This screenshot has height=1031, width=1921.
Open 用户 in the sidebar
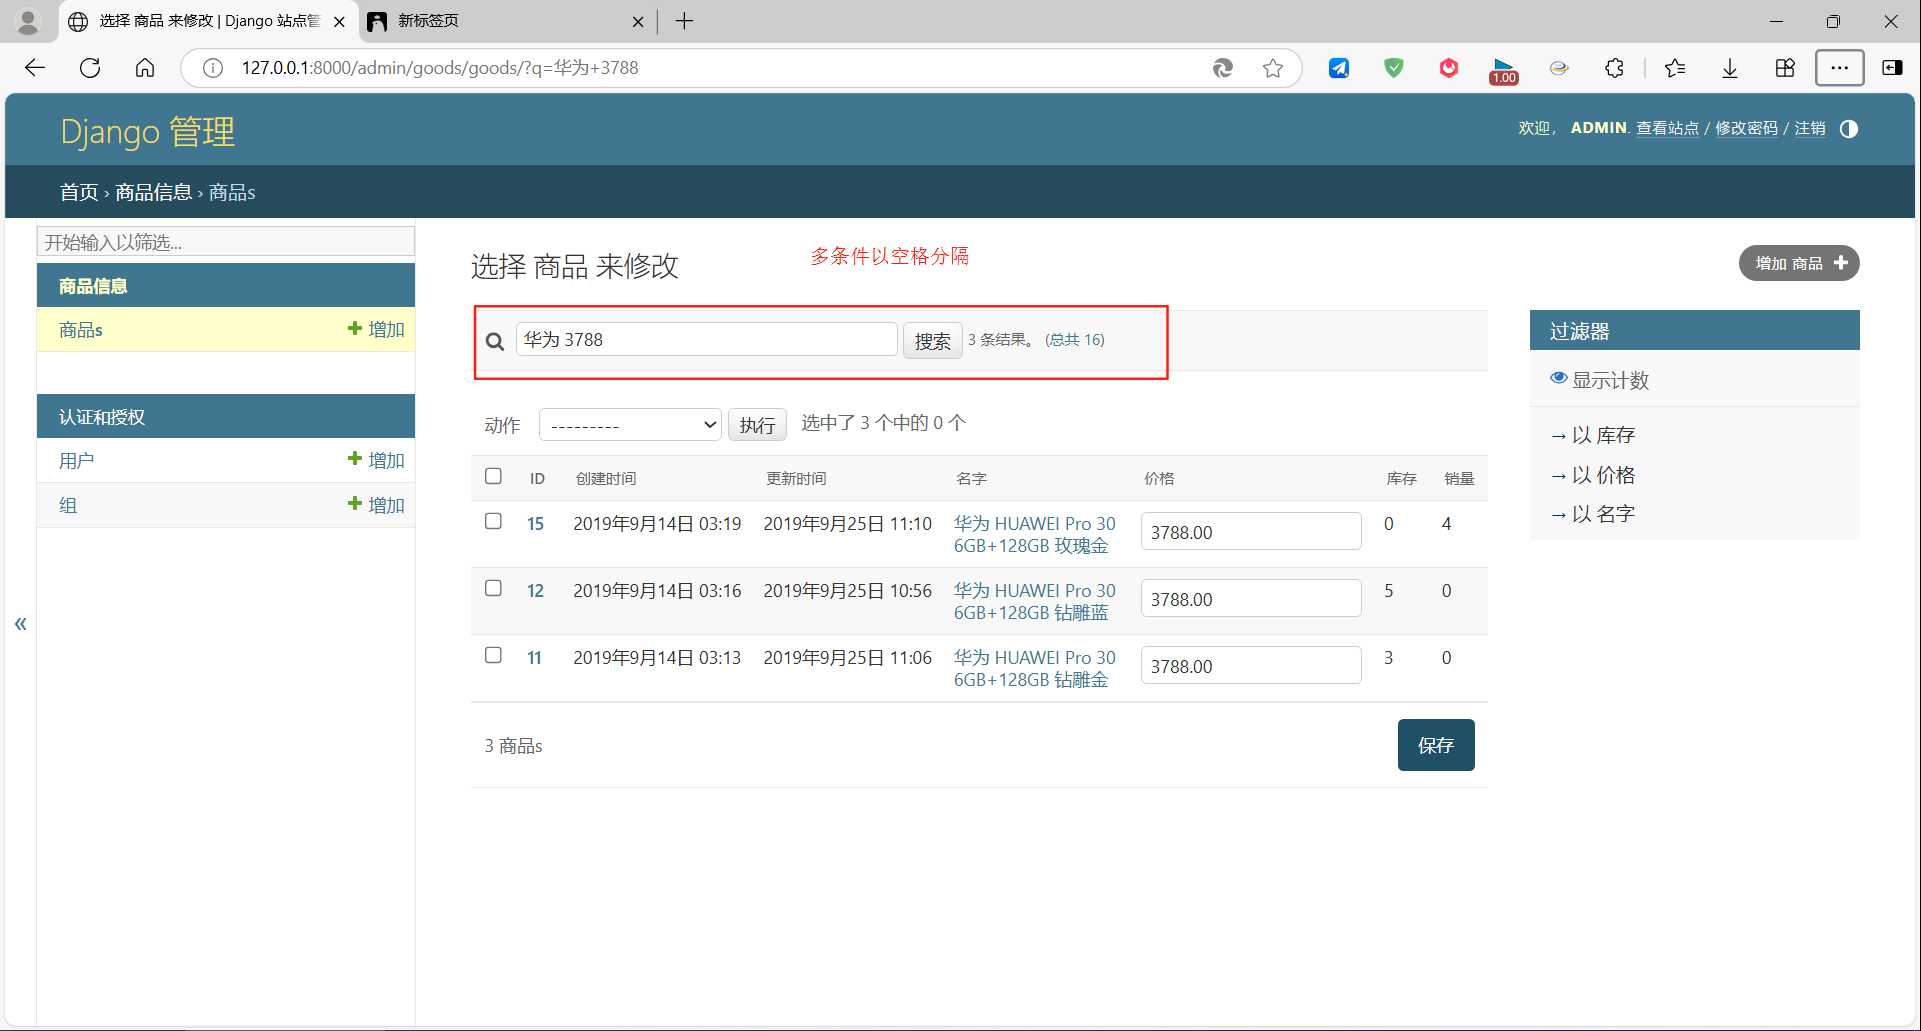76,461
